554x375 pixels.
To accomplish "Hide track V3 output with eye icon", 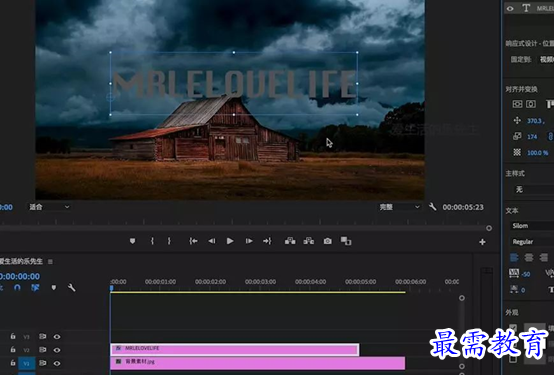I will tap(57, 336).
